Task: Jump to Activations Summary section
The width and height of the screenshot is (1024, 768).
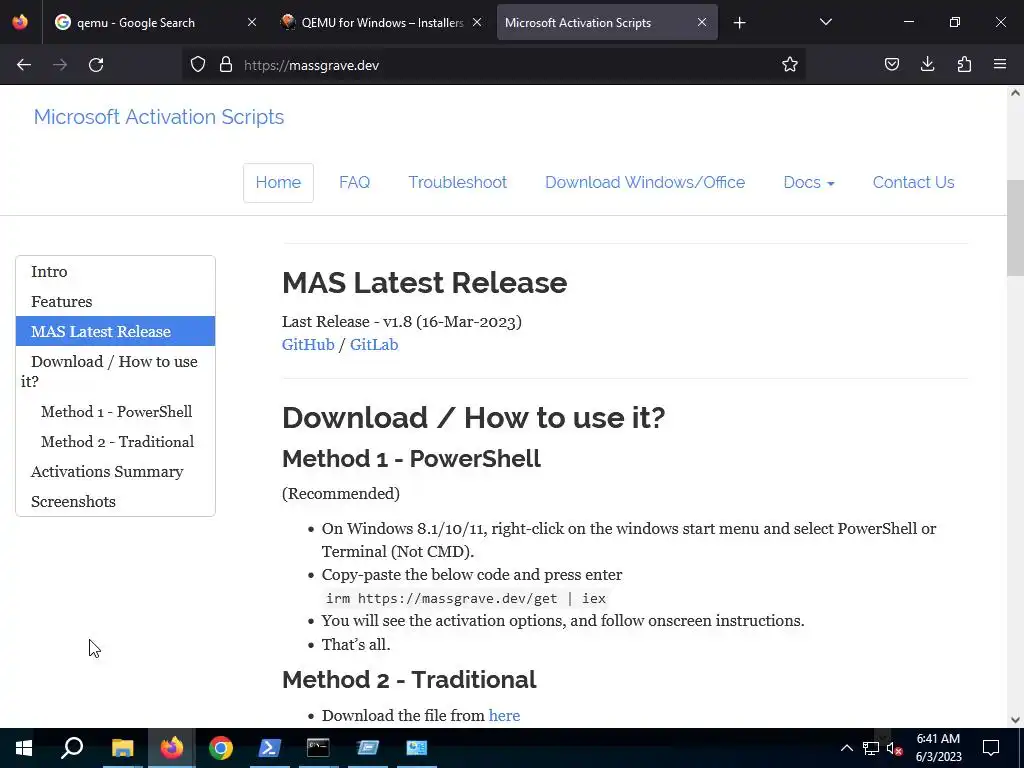Action: [x=115, y=472]
